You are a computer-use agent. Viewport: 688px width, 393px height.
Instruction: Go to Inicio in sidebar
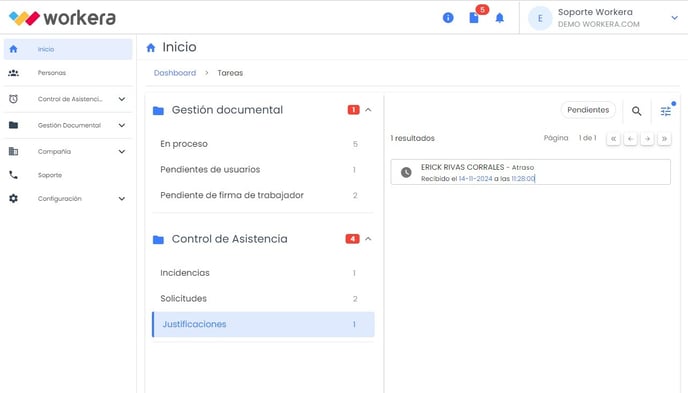[x=68, y=49]
